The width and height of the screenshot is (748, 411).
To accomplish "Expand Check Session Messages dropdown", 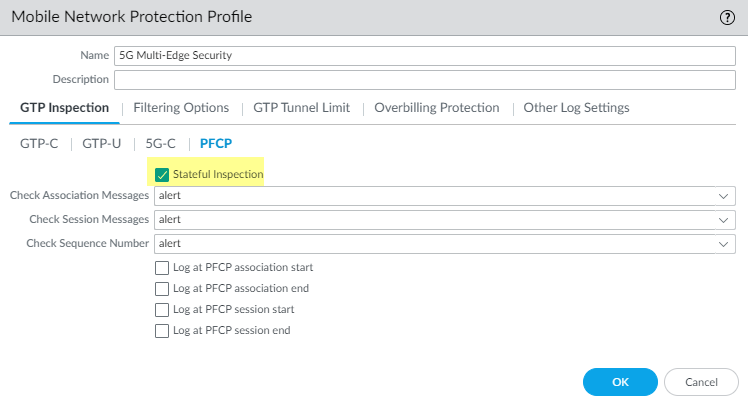I will 445,219.
